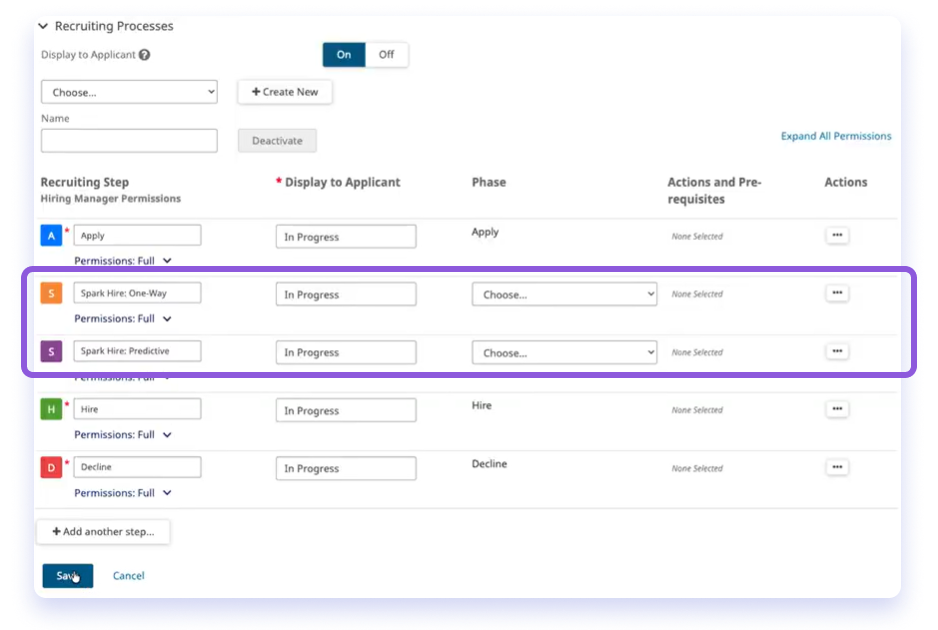The width and height of the screenshot is (938, 630).
Task: Click the orange S icon for Spark Hire: One-Way
Action: (x=51, y=293)
